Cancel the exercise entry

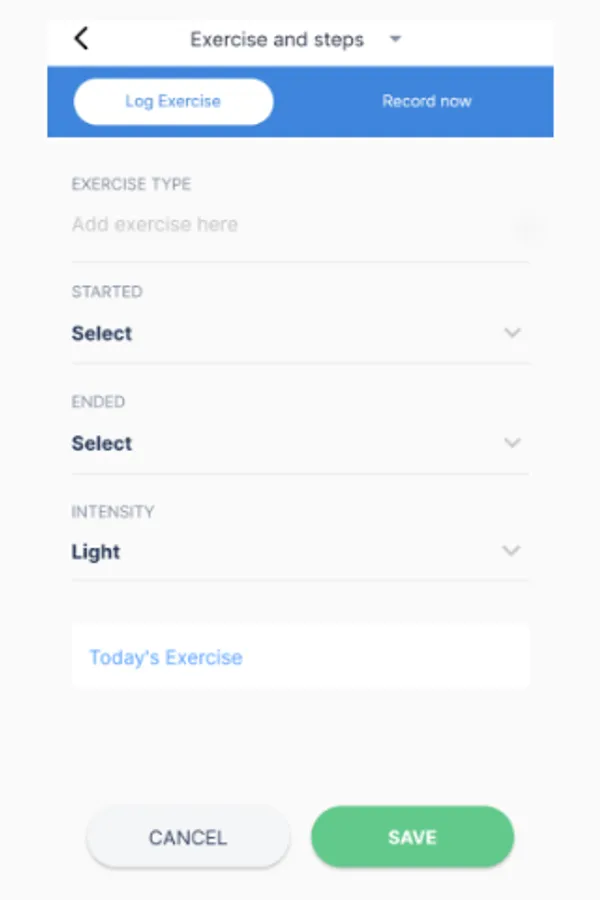188,837
